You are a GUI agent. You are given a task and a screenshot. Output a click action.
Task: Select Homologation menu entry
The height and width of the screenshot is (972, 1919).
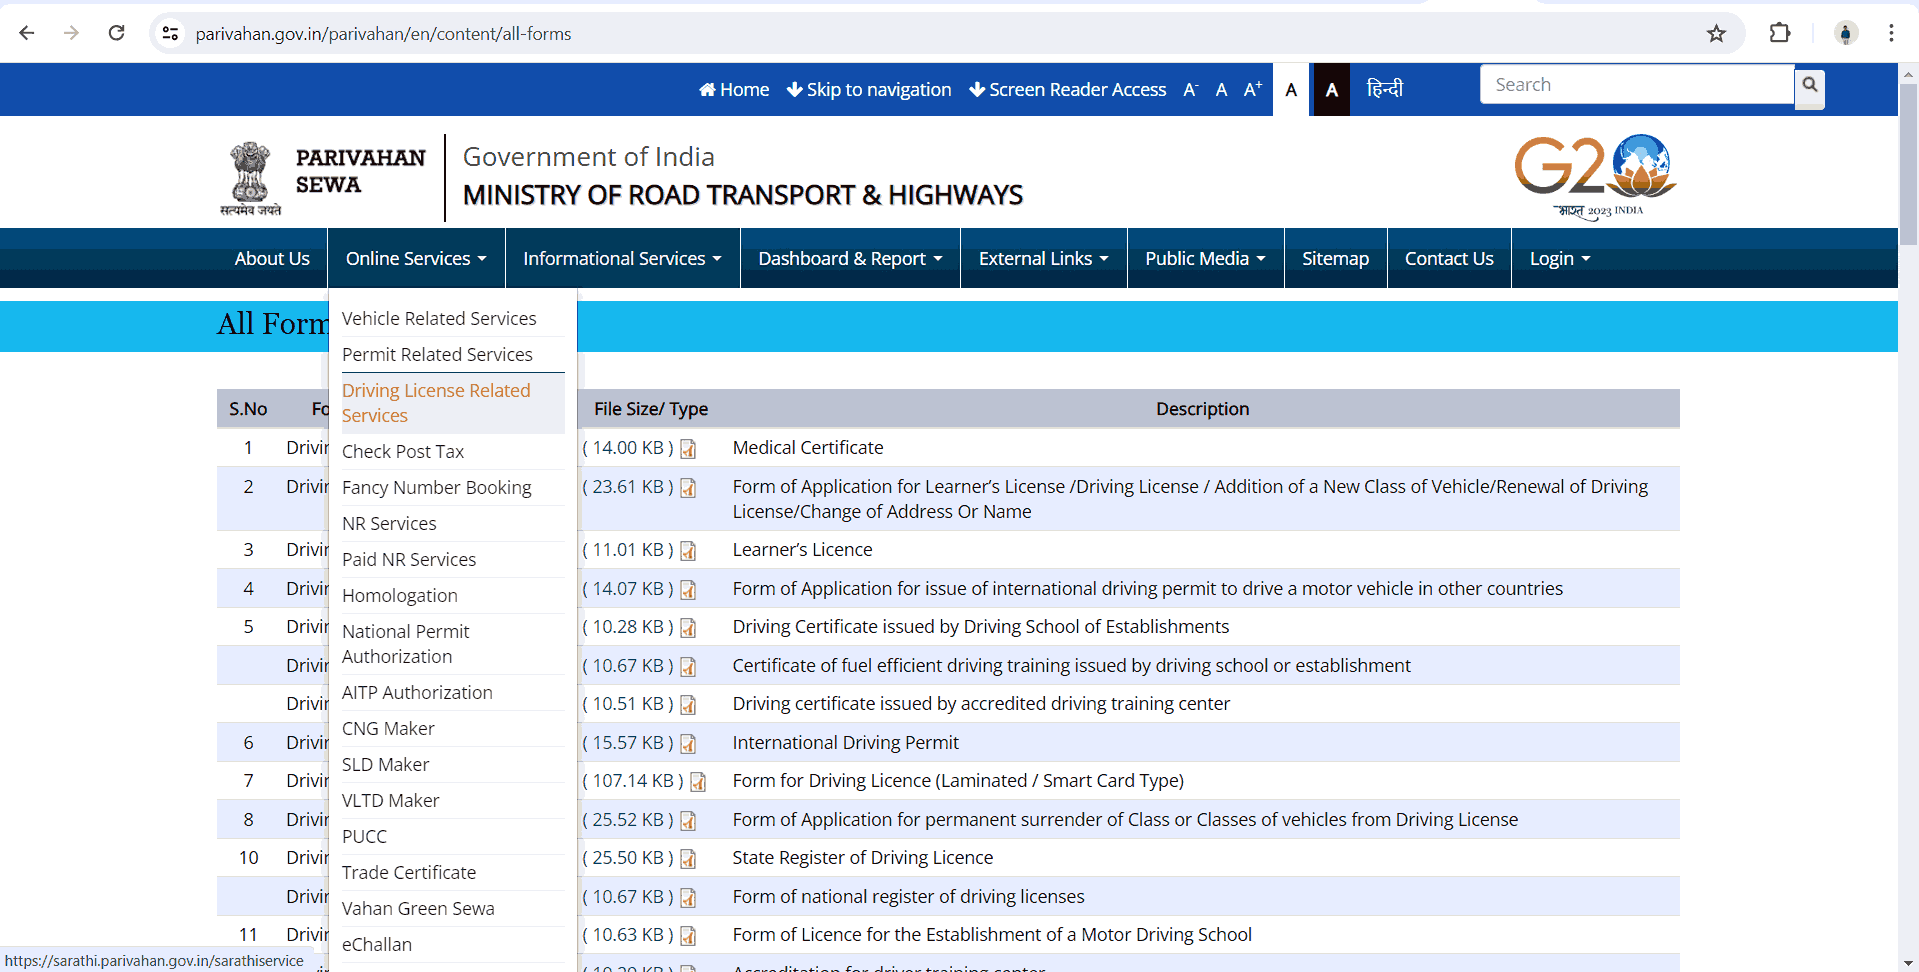tap(453, 595)
